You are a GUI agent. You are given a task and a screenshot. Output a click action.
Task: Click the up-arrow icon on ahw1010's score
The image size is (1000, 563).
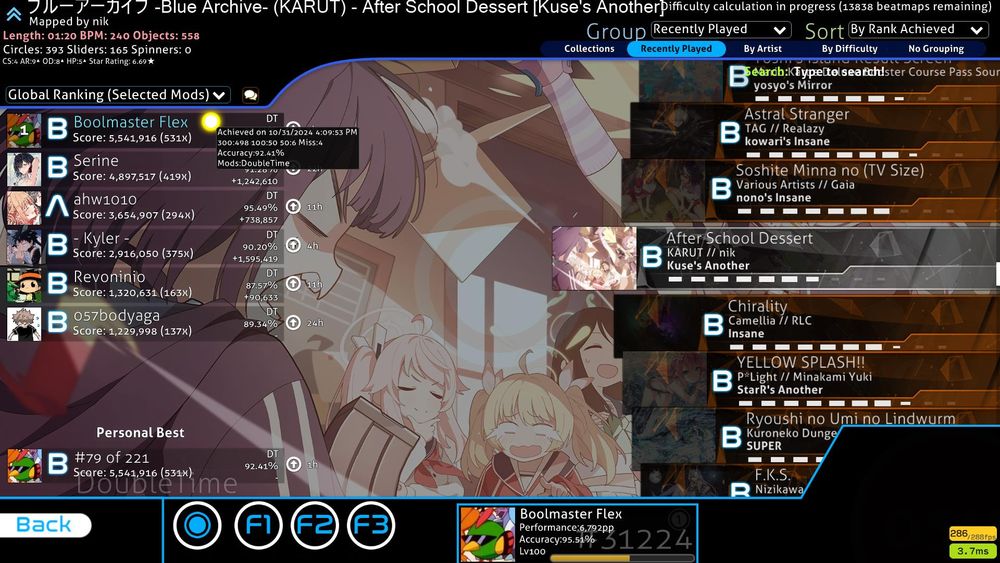[293, 207]
